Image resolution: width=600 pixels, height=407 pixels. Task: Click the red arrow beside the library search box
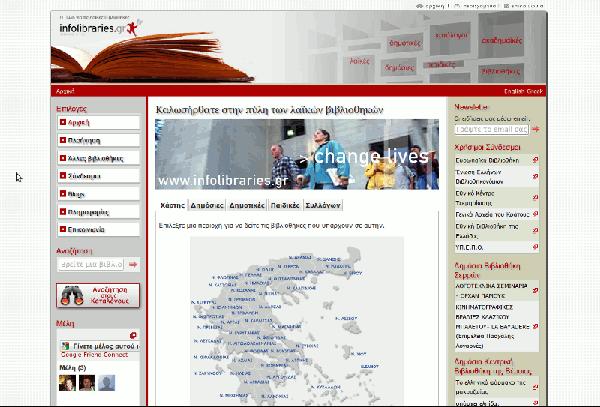[133, 264]
